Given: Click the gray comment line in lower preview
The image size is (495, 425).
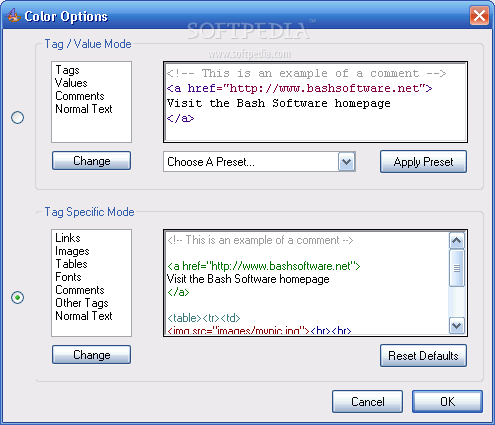Looking at the screenshot, I should 260,240.
